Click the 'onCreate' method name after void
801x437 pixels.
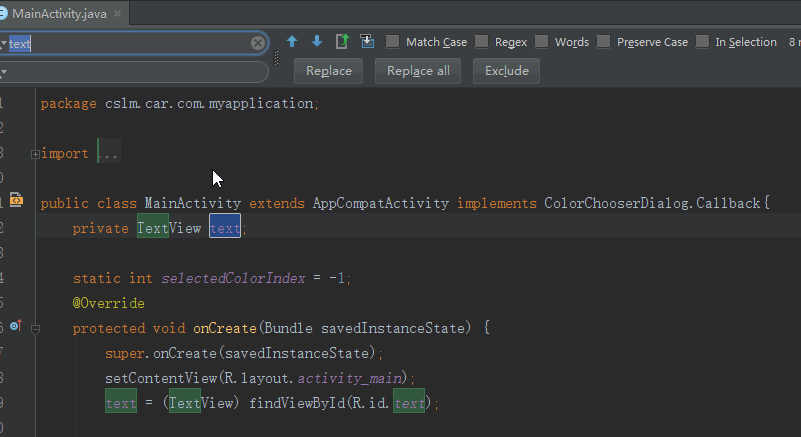click(x=225, y=328)
